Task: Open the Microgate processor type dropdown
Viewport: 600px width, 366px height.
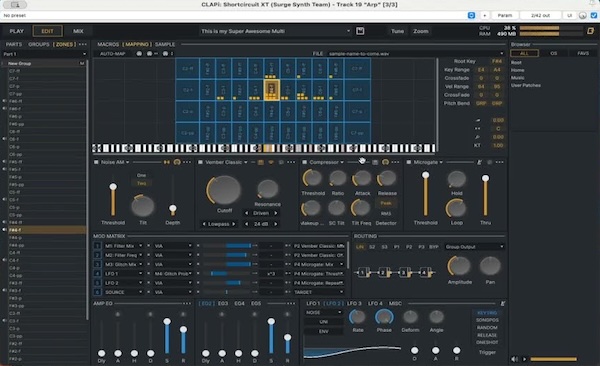Action: click(x=428, y=162)
